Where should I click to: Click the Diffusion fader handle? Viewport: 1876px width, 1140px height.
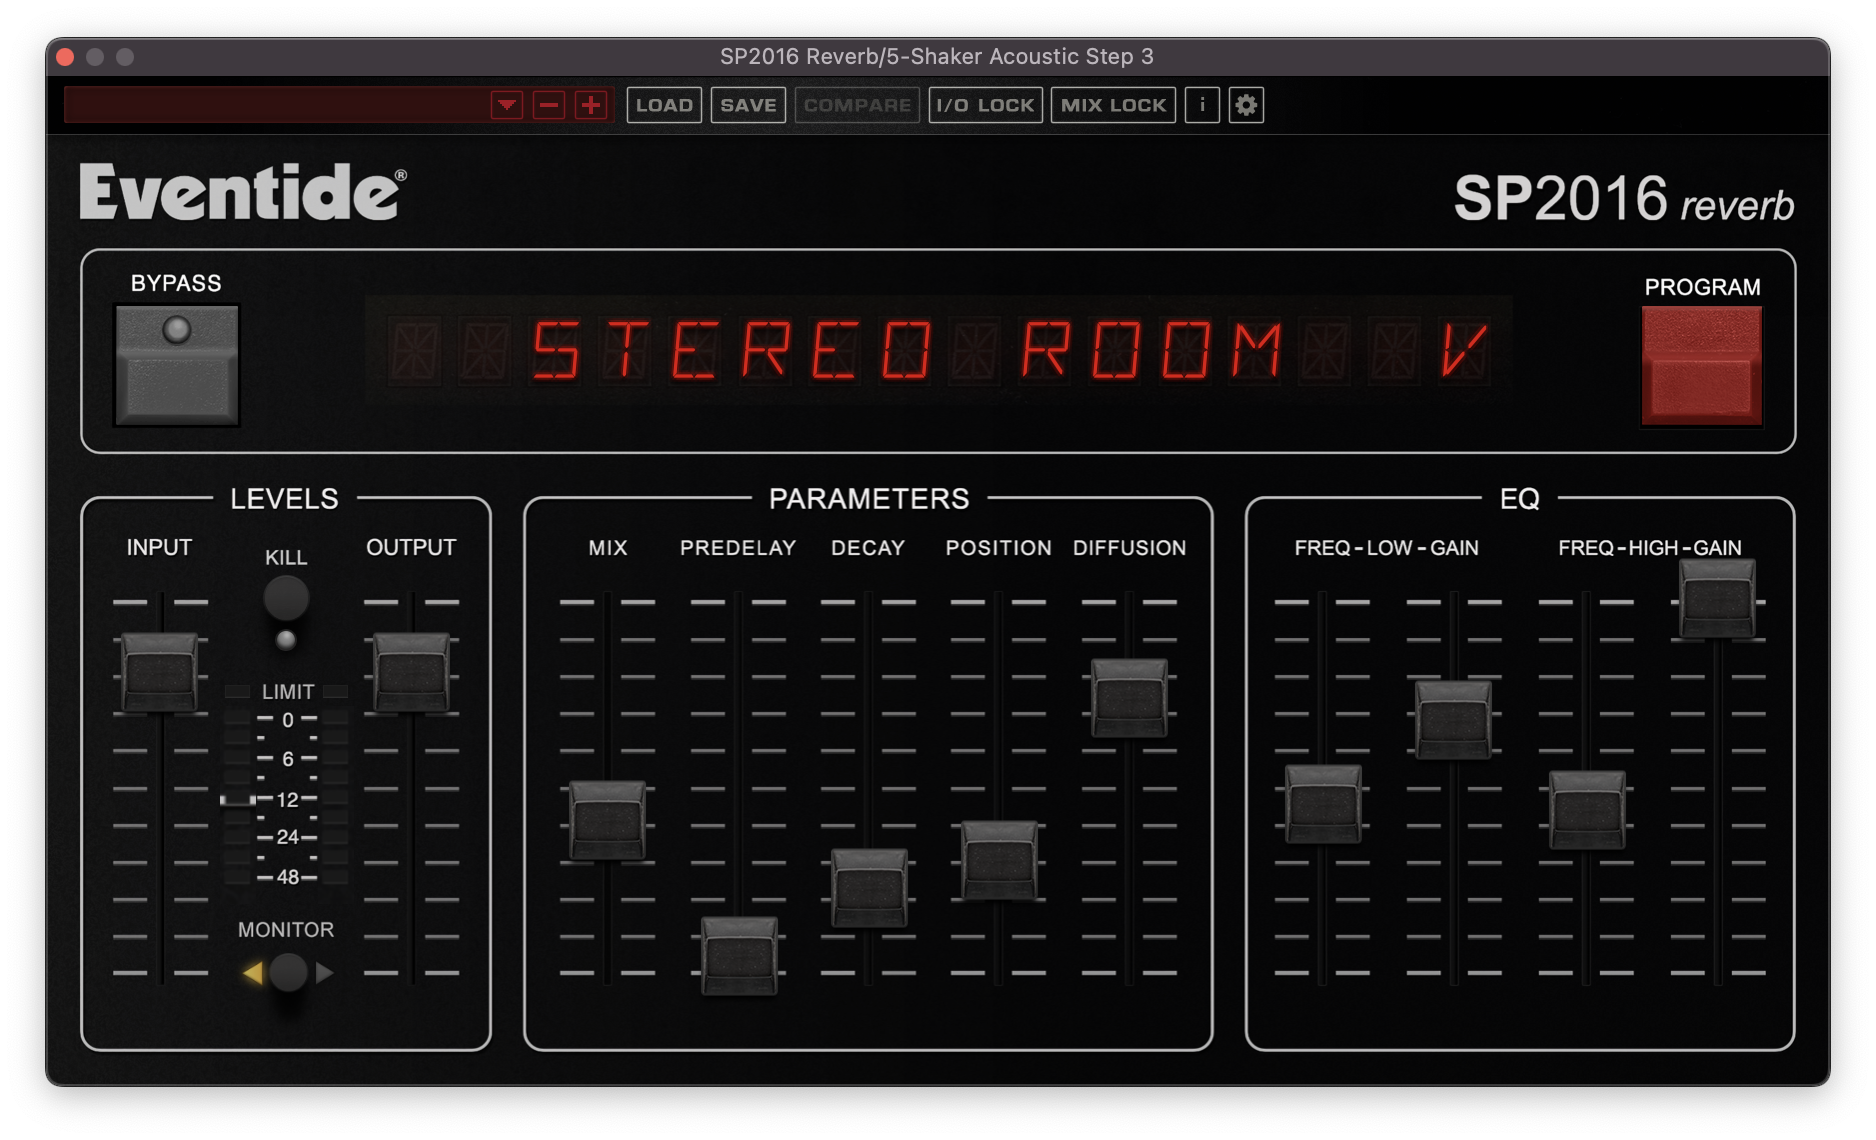point(1129,697)
